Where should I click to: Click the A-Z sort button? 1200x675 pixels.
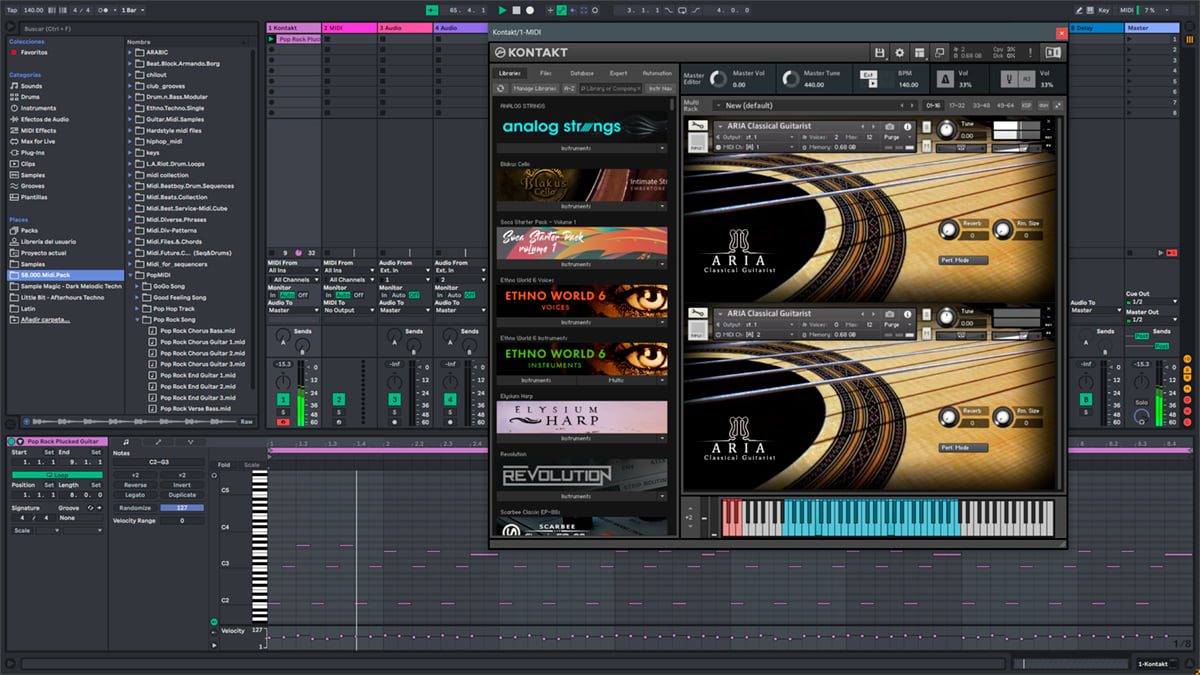[569, 88]
